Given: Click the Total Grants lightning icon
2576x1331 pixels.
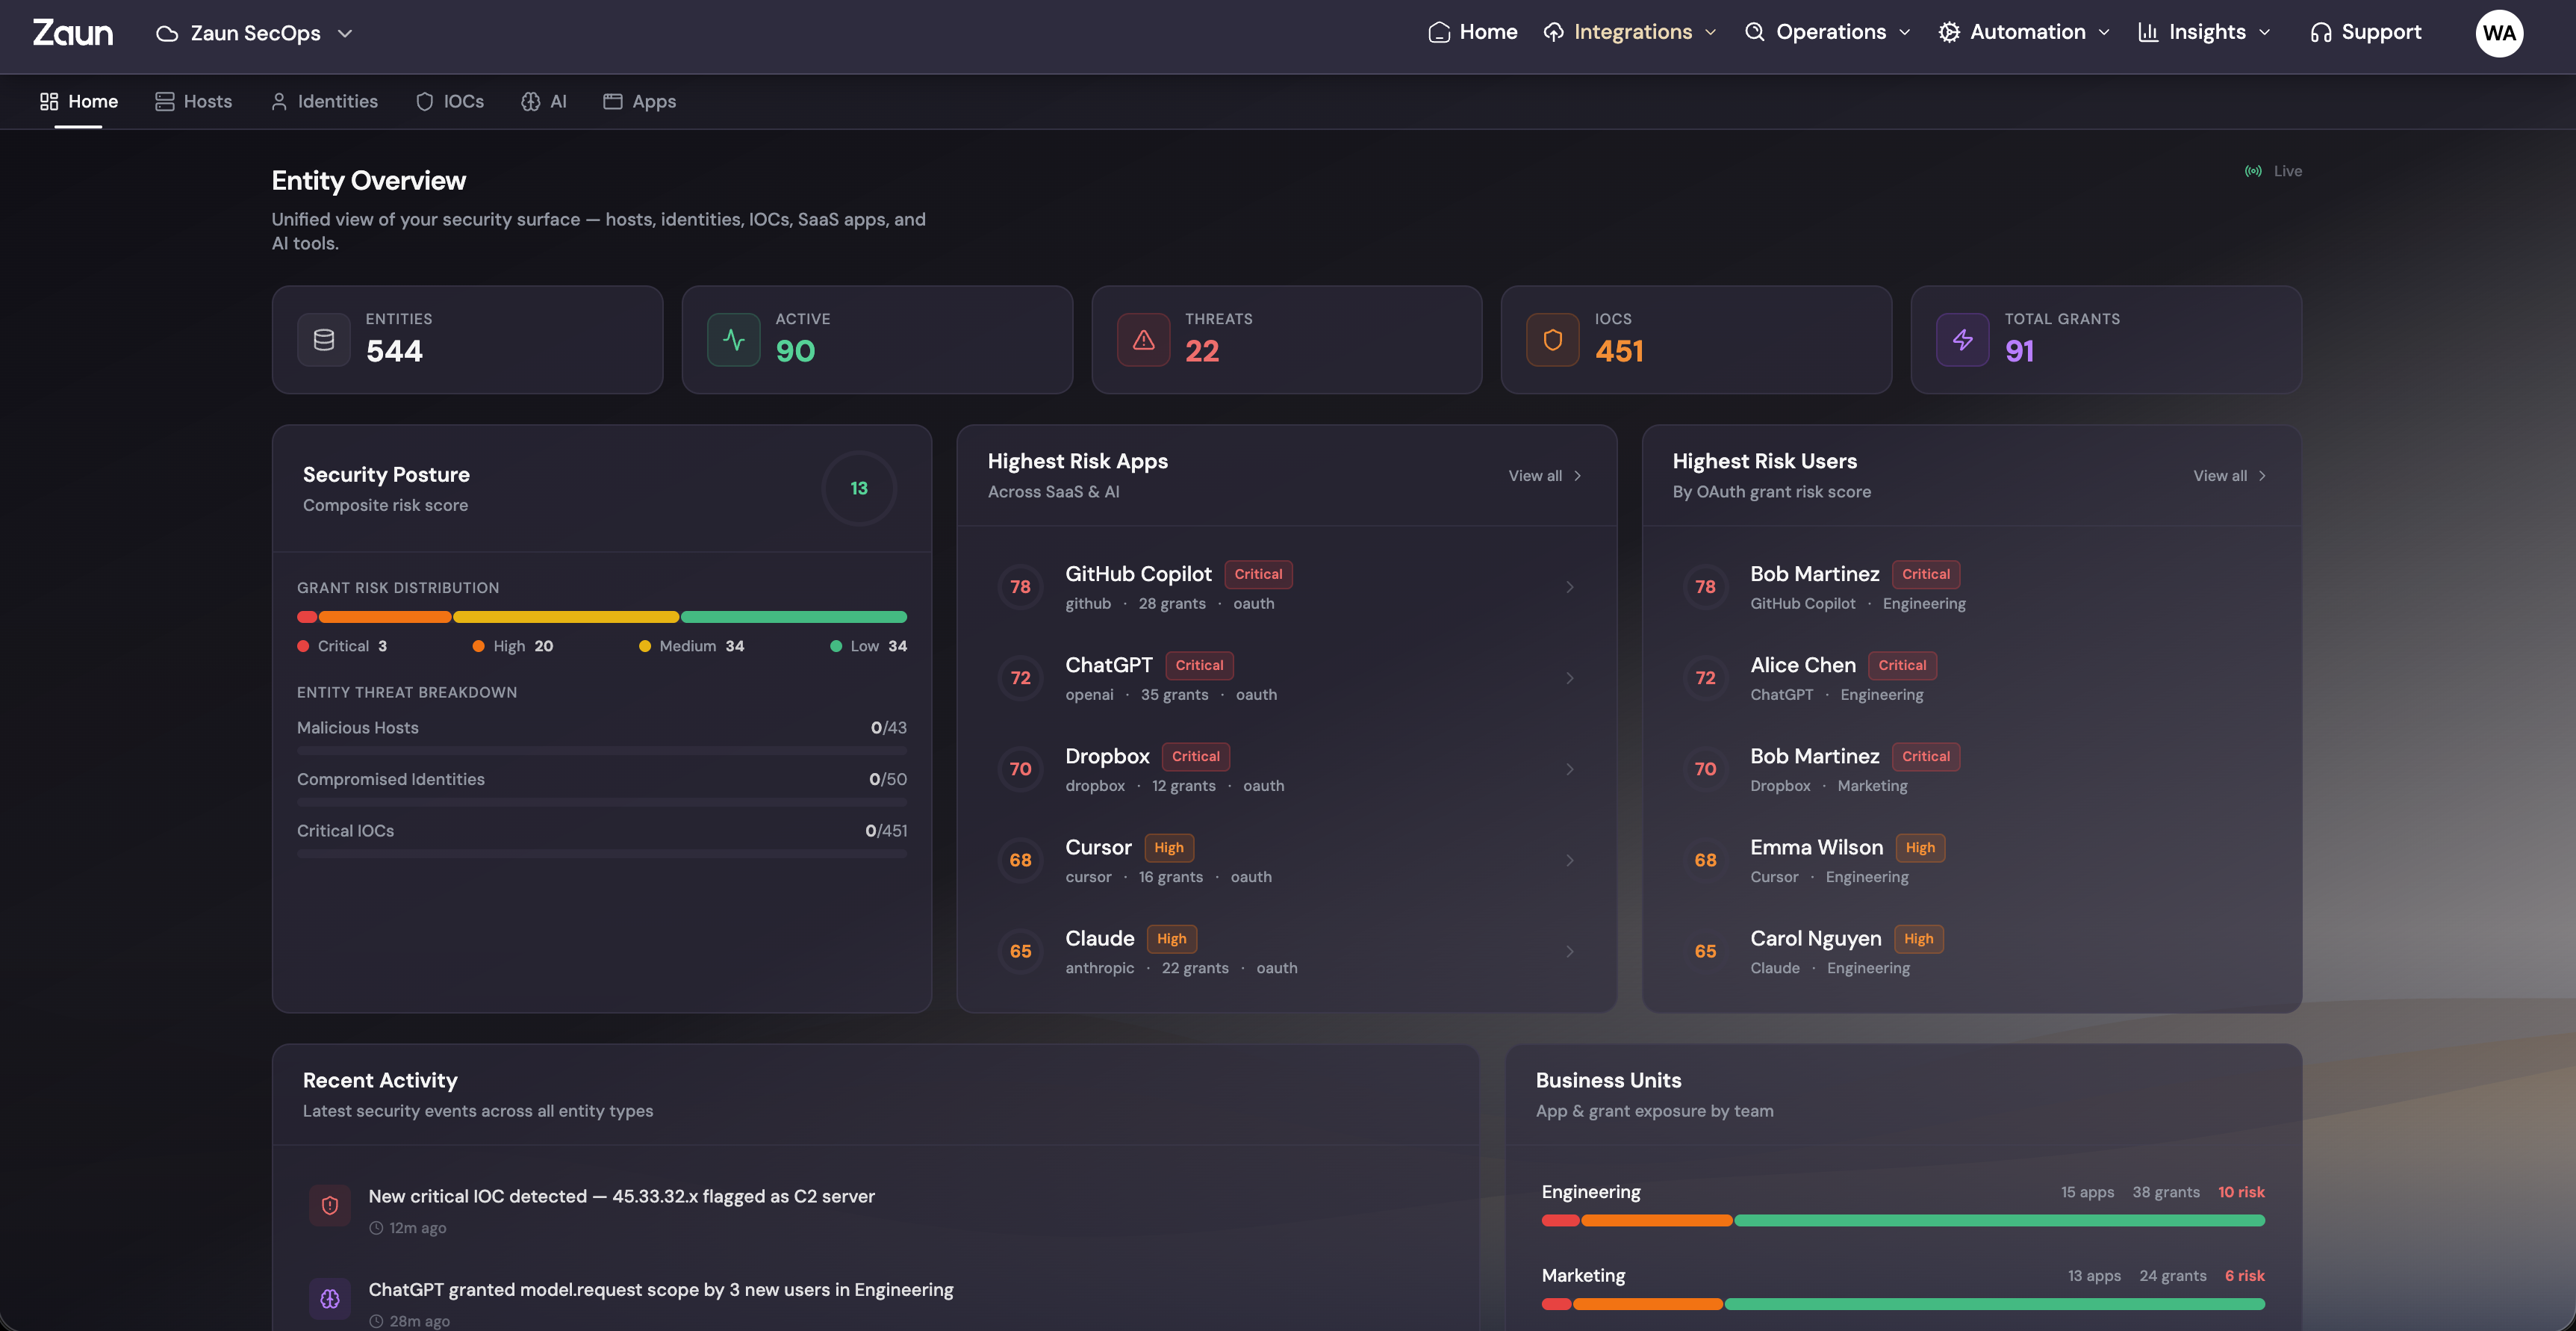Looking at the screenshot, I should 1962,340.
